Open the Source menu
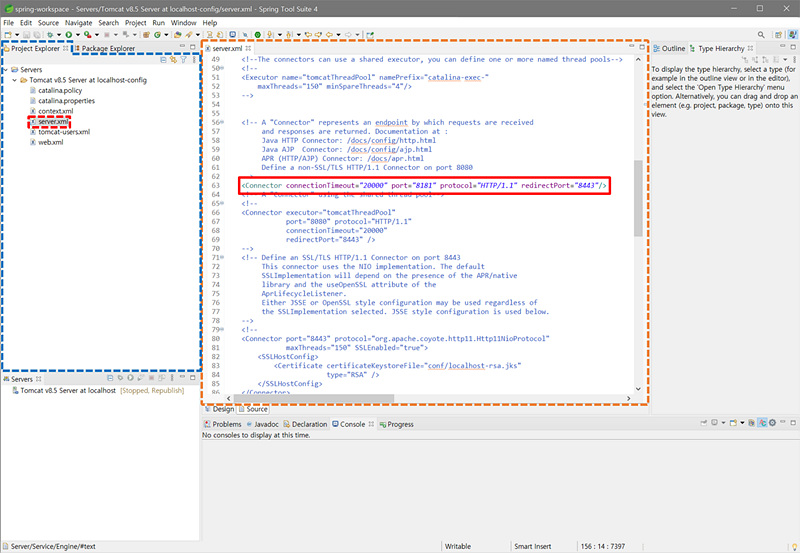This screenshot has height=553, width=800. (x=48, y=22)
